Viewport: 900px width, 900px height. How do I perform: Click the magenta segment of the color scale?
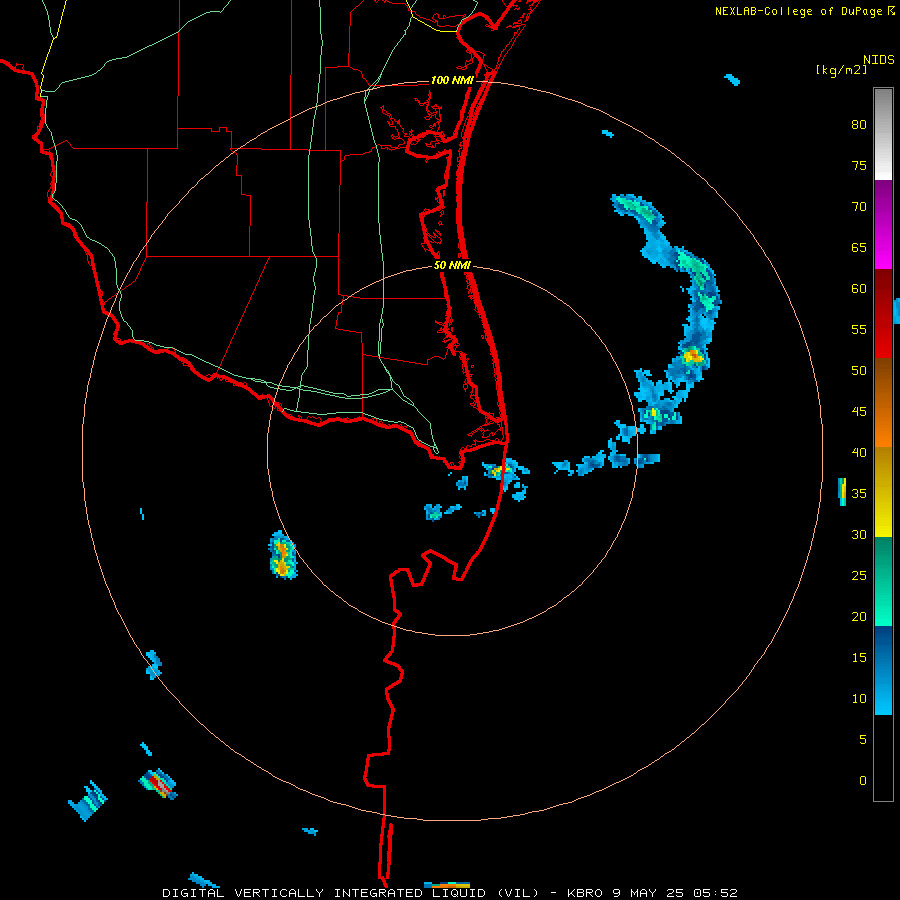pos(883,224)
